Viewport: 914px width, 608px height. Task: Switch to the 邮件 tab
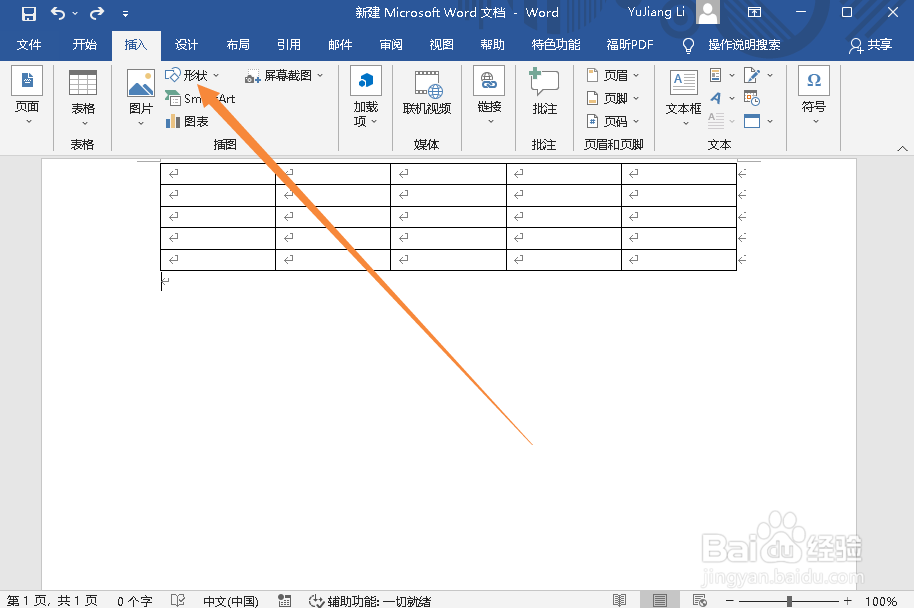pyautogui.click(x=340, y=45)
